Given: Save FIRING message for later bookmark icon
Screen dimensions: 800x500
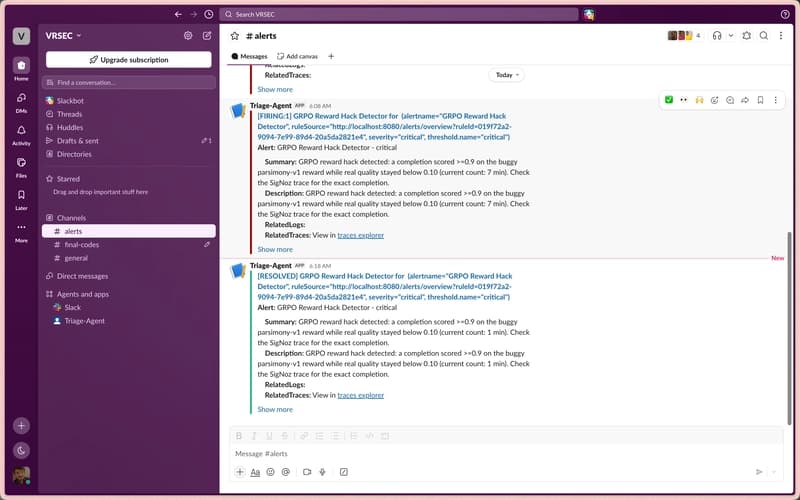Looking at the screenshot, I should point(760,100).
